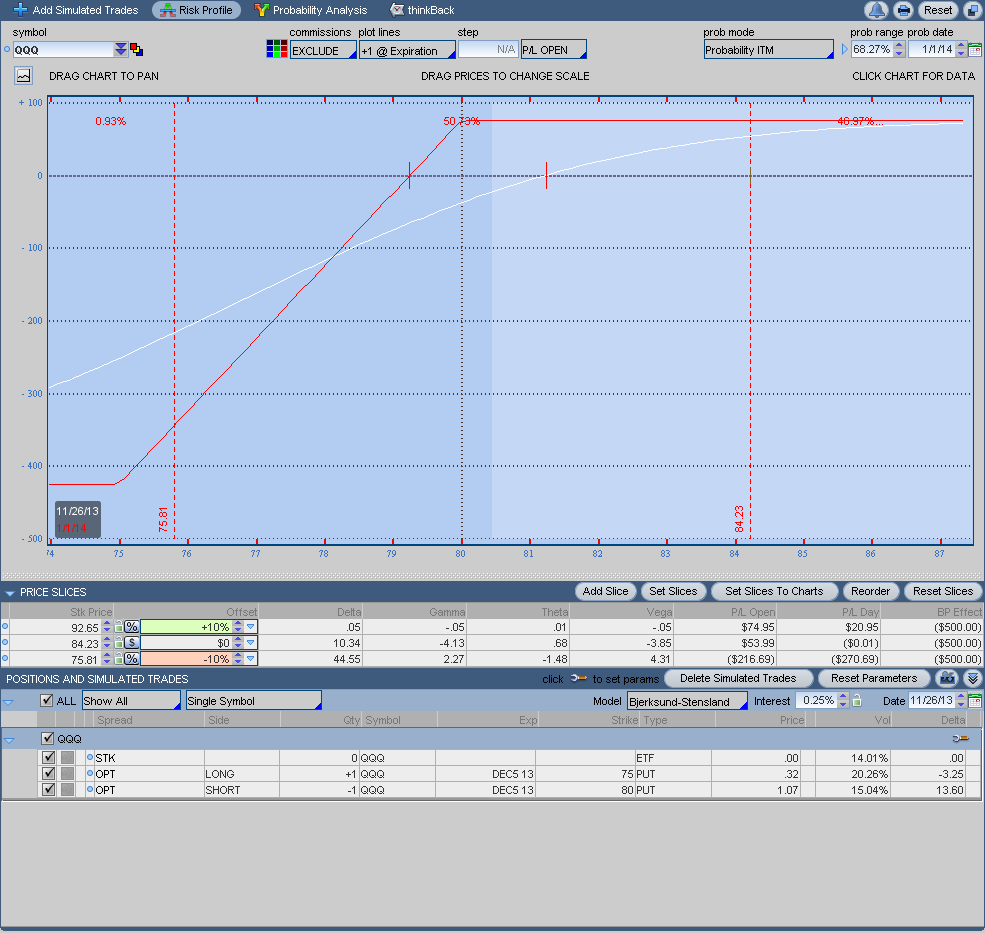Click the +10% offset field
This screenshot has height=933, width=985.
[x=187, y=626]
